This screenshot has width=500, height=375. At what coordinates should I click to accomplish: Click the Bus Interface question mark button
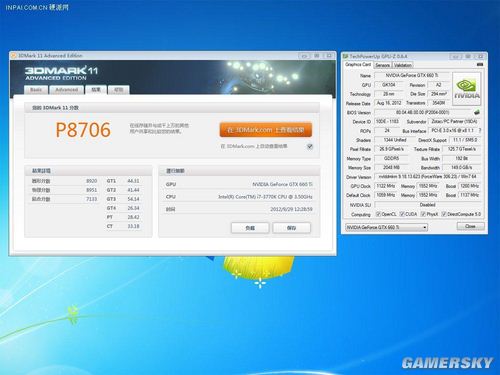480,130
